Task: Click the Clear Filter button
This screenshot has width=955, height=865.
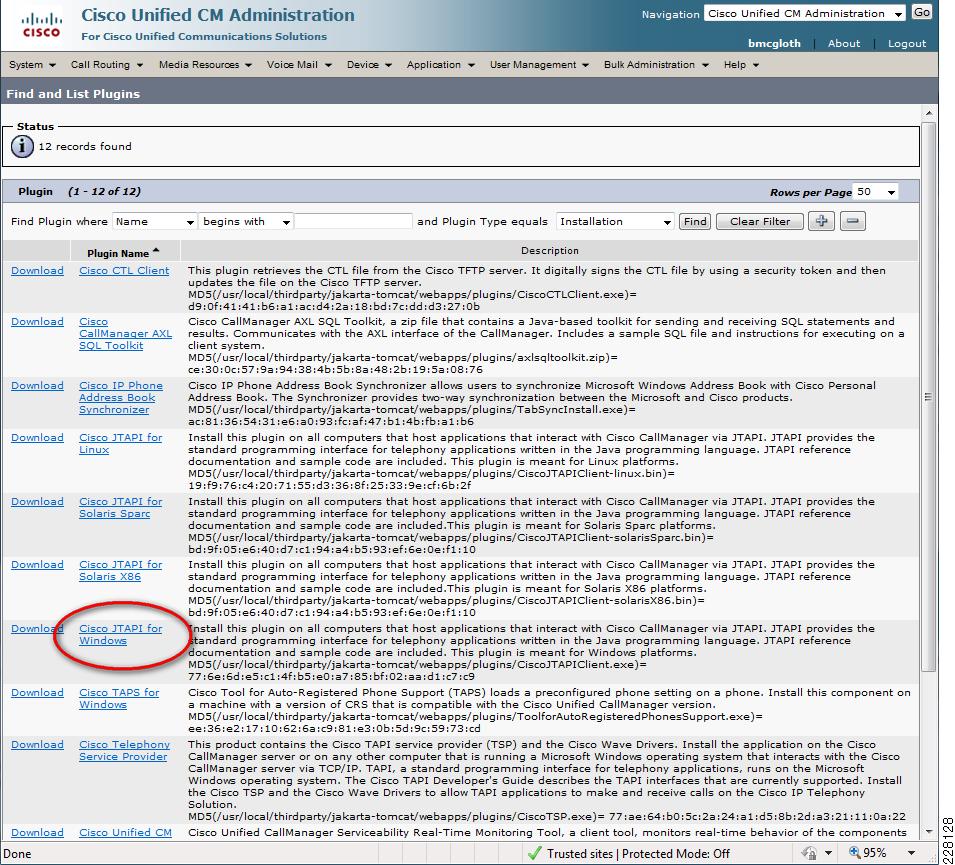Action: (x=759, y=222)
